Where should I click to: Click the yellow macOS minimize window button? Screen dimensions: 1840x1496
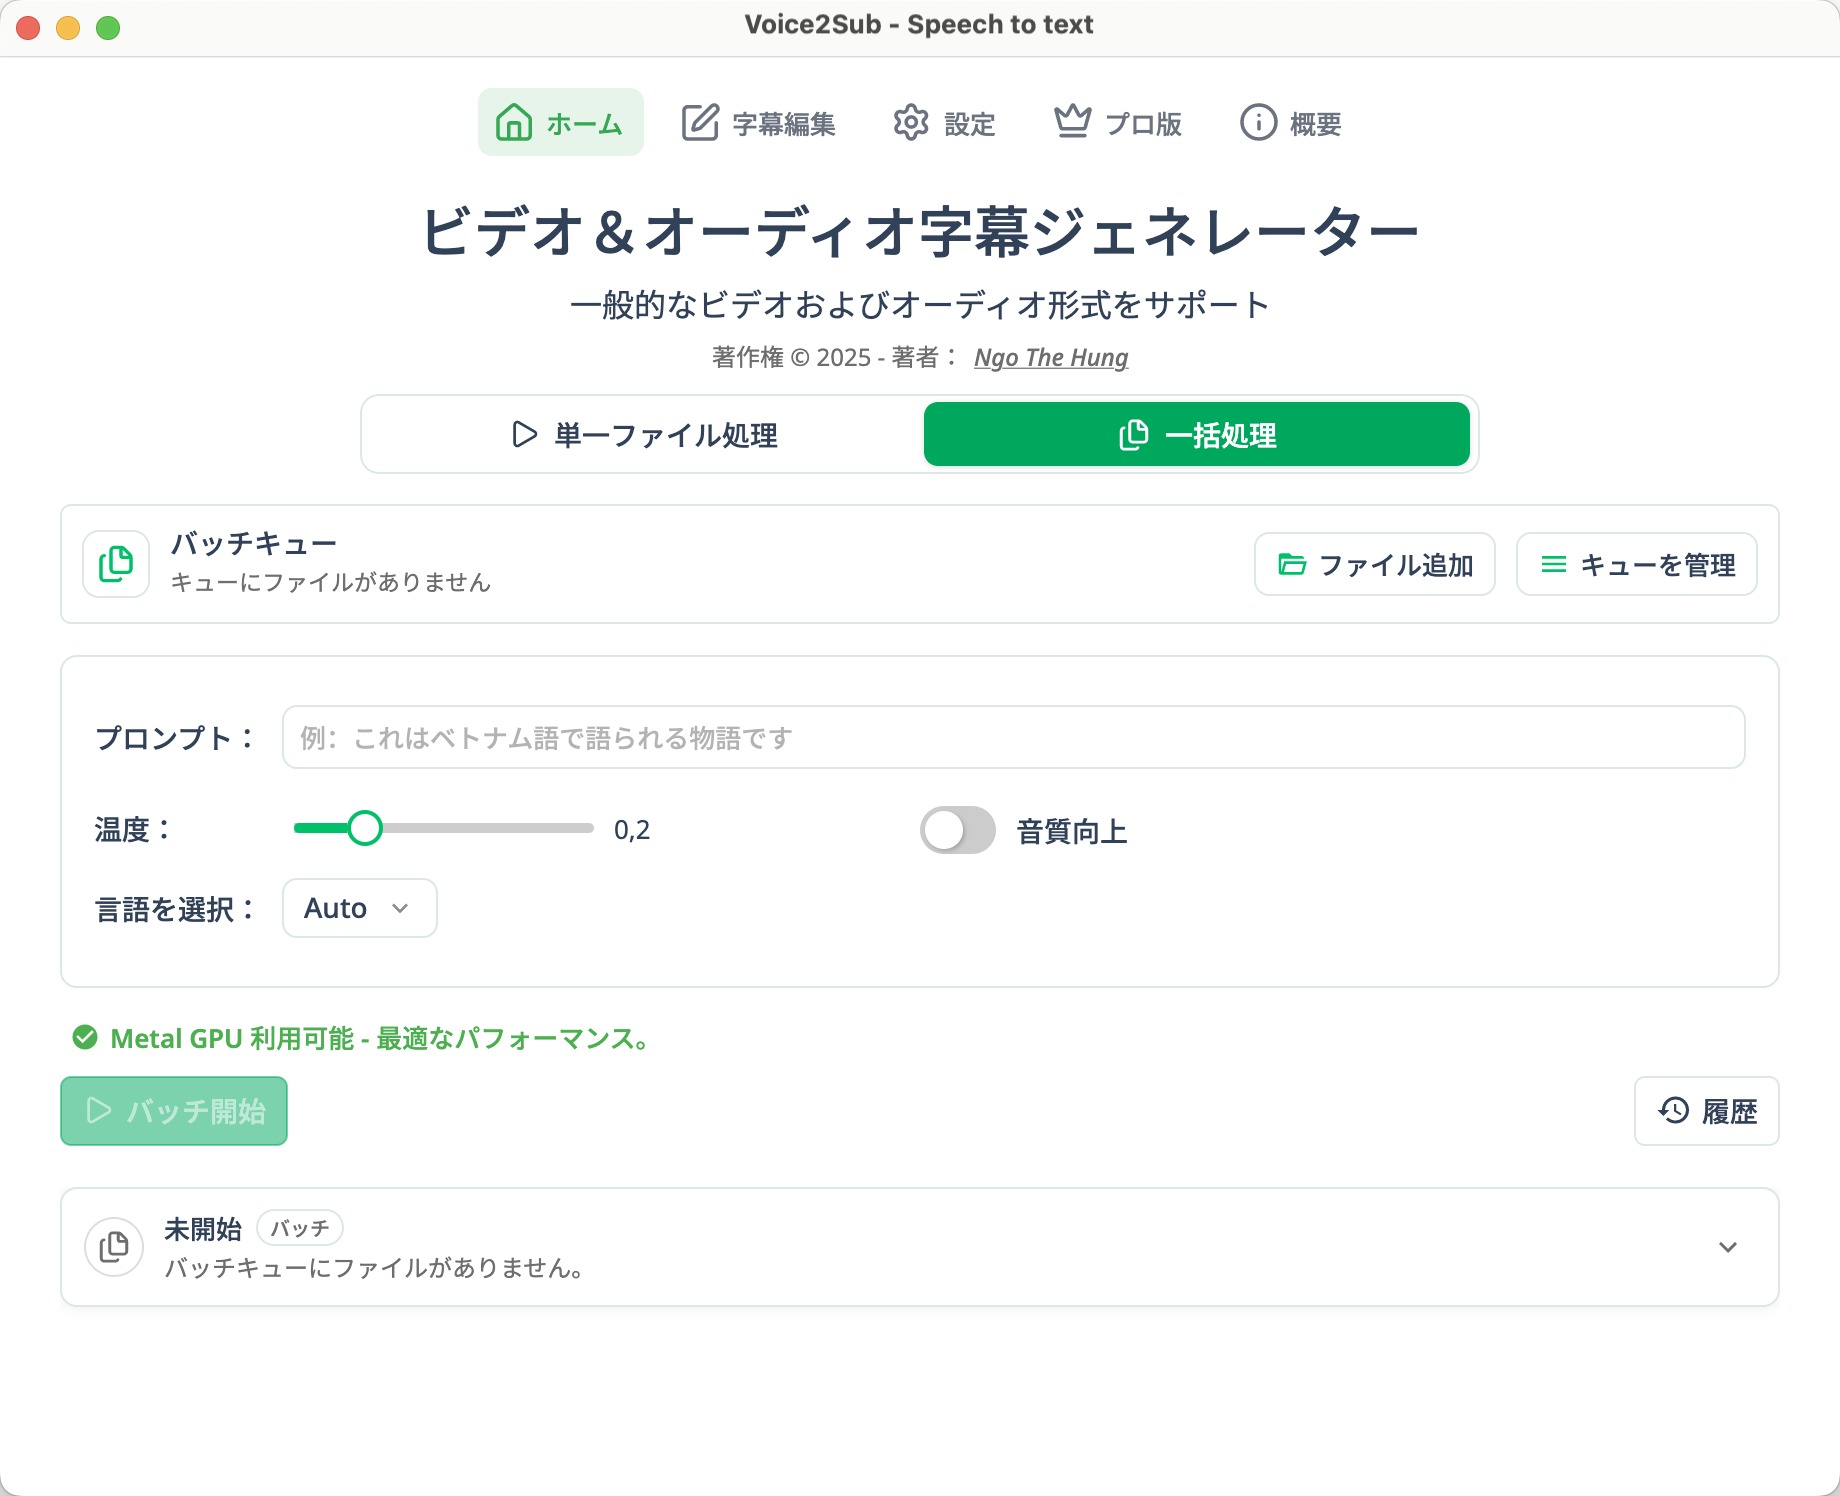68,28
